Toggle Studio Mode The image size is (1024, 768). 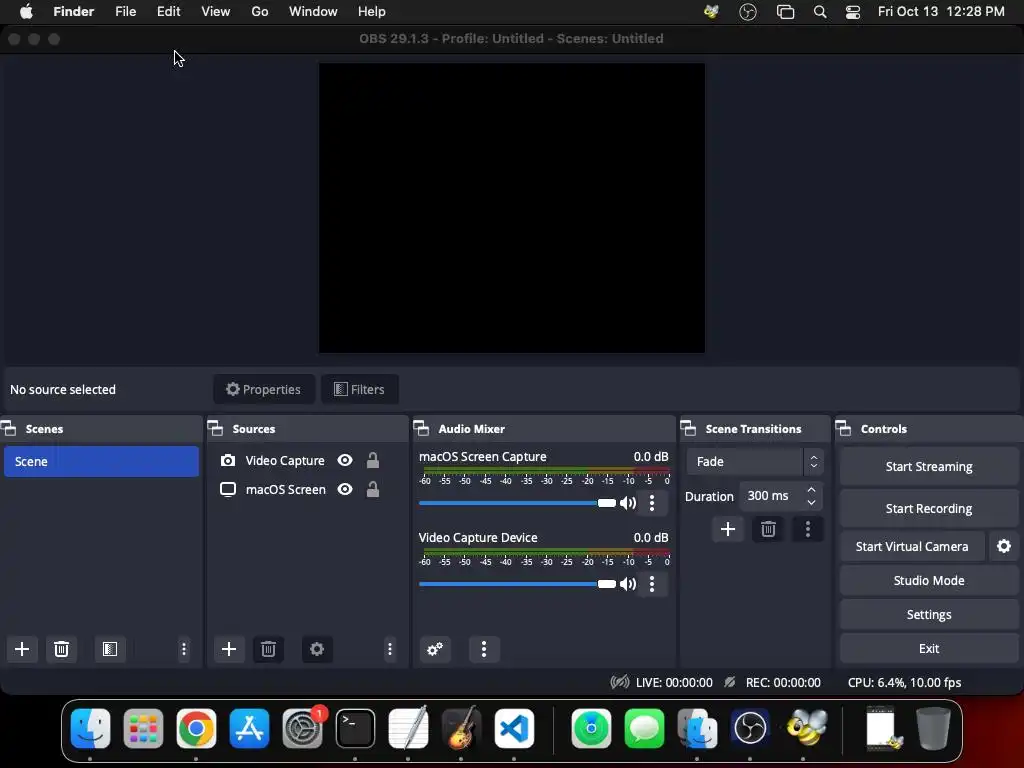929,581
